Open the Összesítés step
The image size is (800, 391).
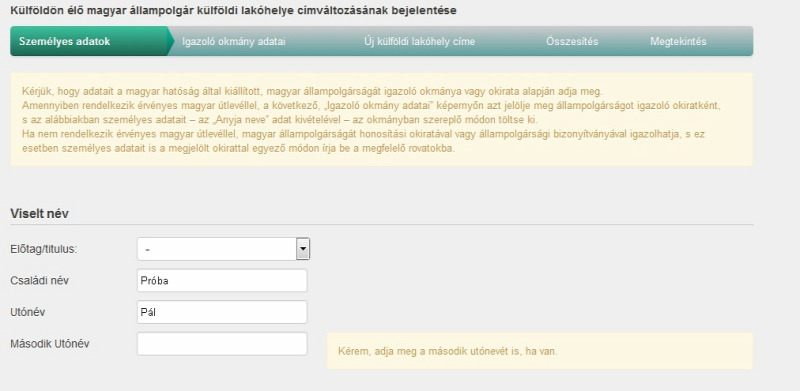[572, 41]
